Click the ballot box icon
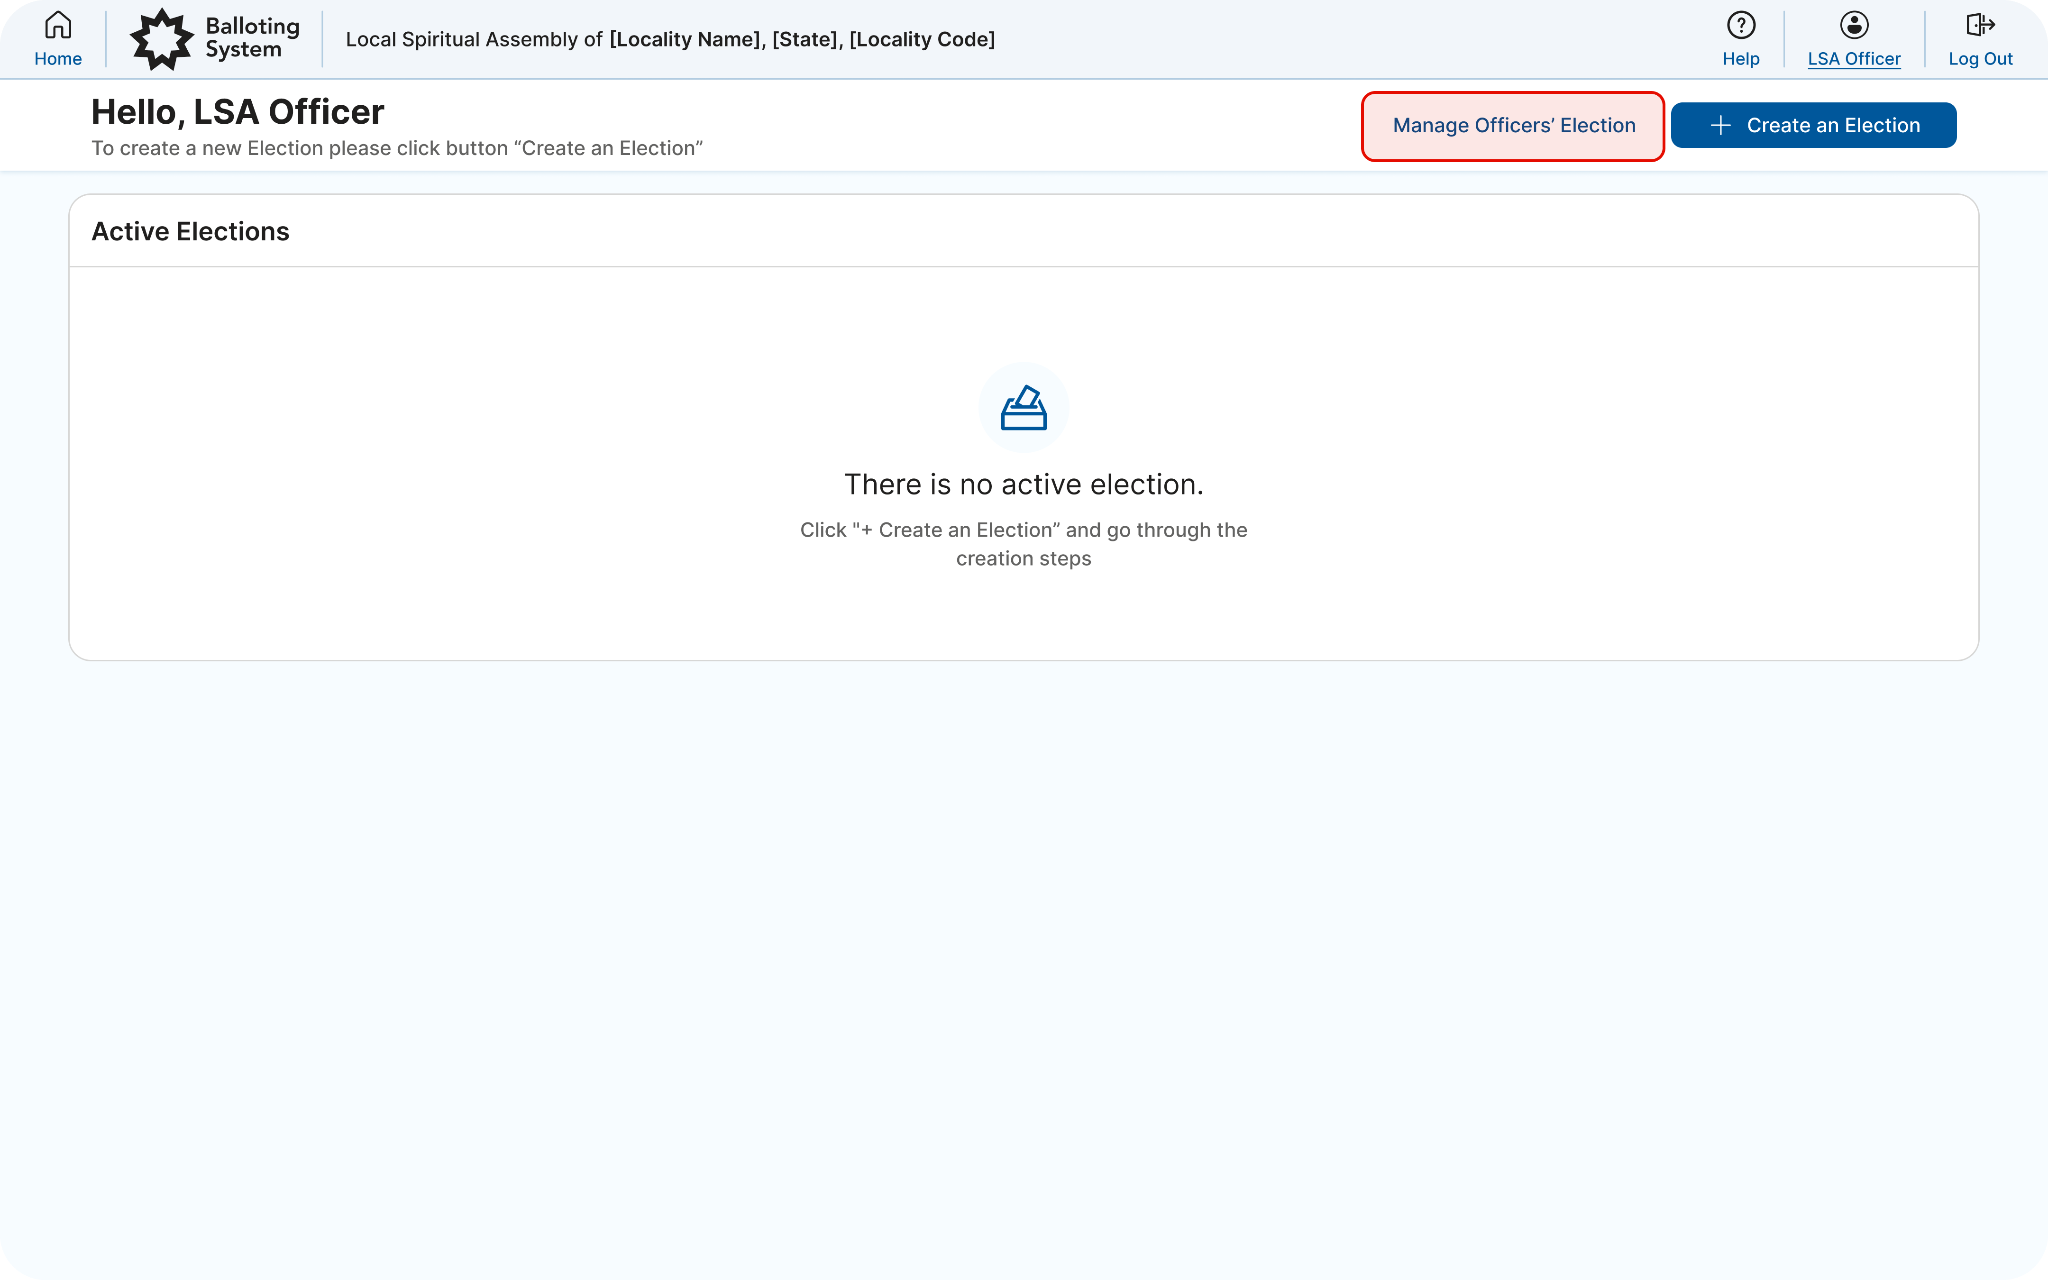The image size is (2048, 1280). click(1023, 408)
